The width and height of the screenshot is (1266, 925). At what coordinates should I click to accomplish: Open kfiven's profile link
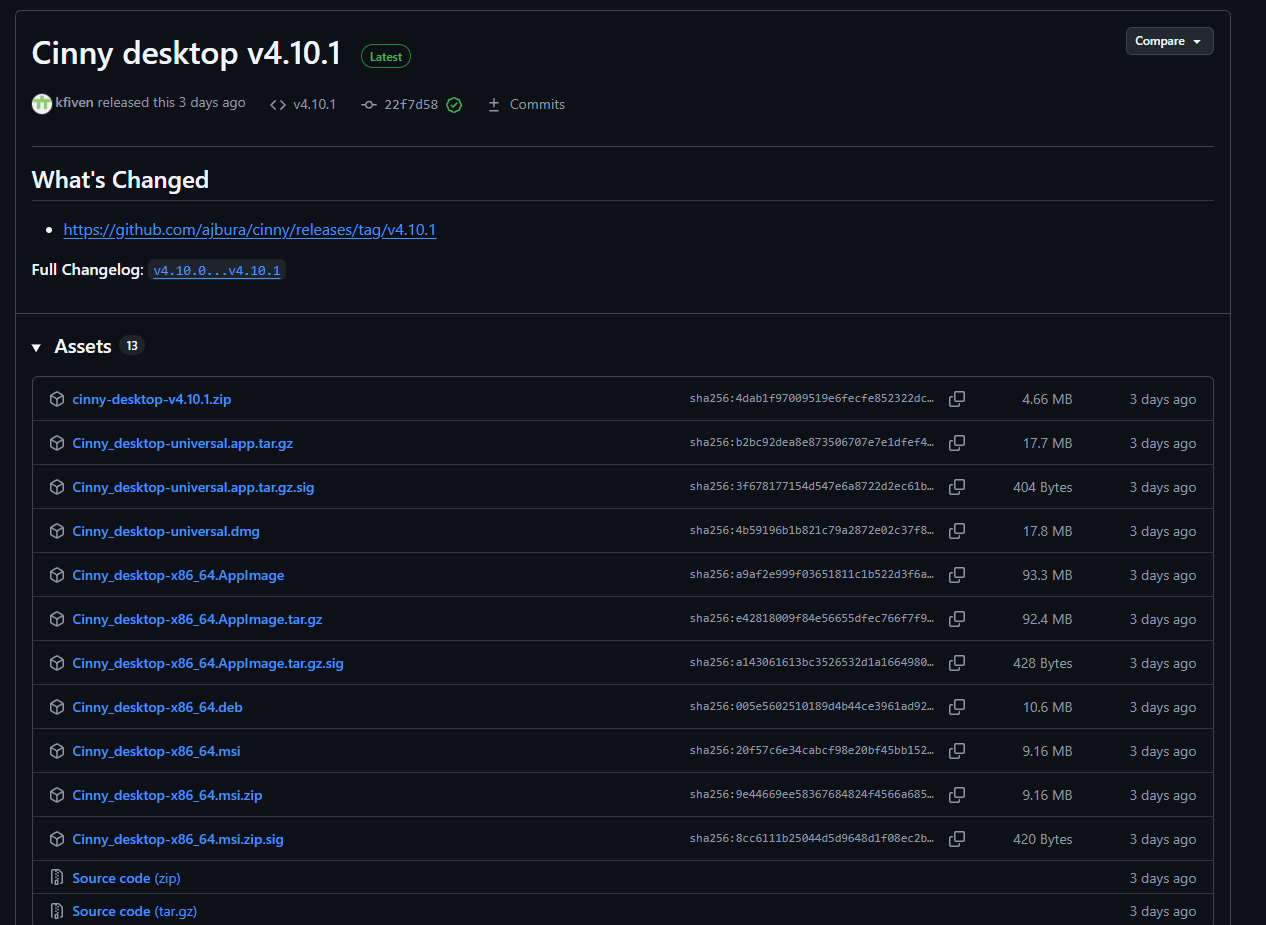pos(75,103)
